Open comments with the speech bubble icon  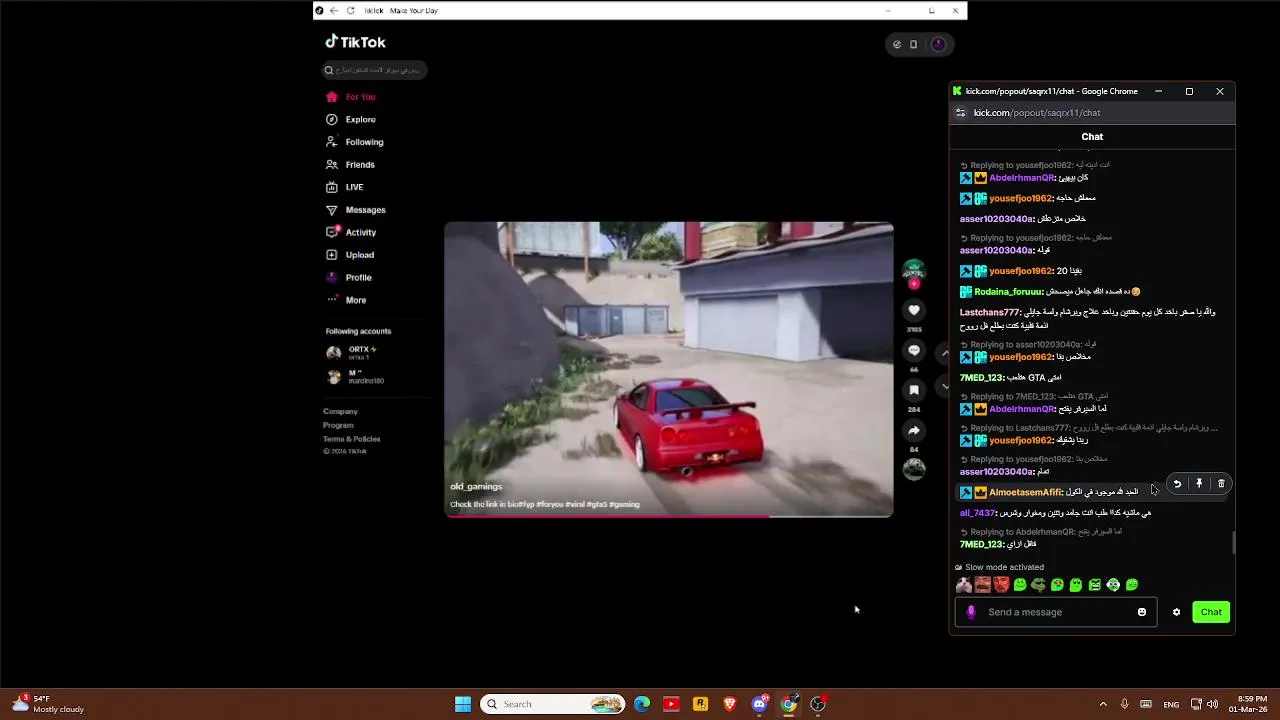pos(914,351)
